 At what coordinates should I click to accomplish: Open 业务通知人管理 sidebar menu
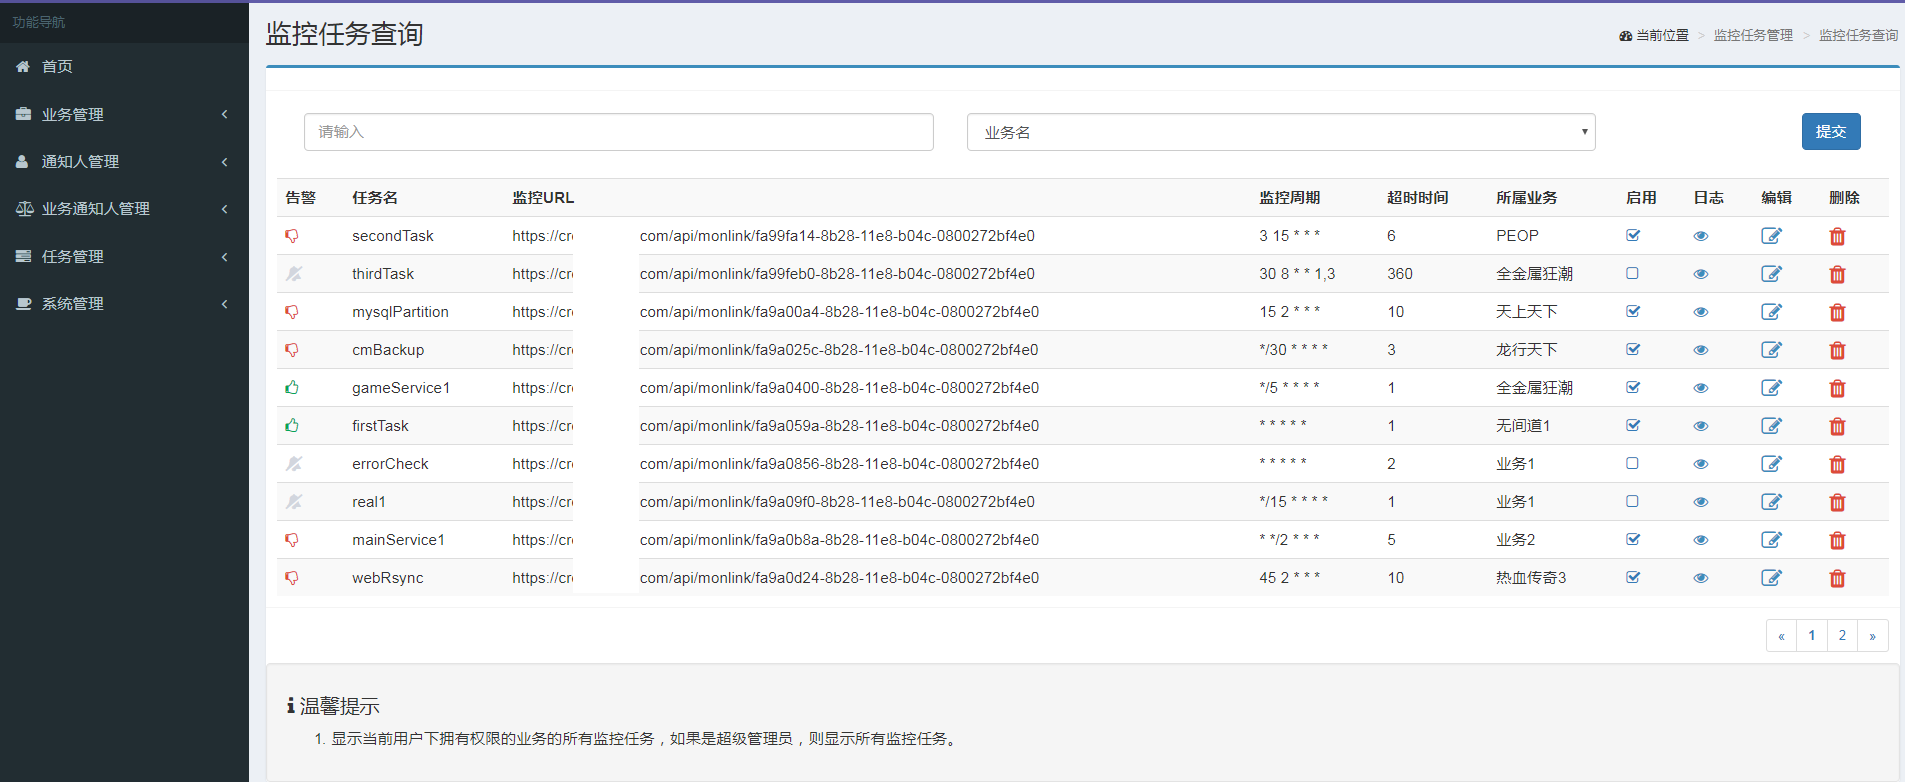[x=124, y=208]
